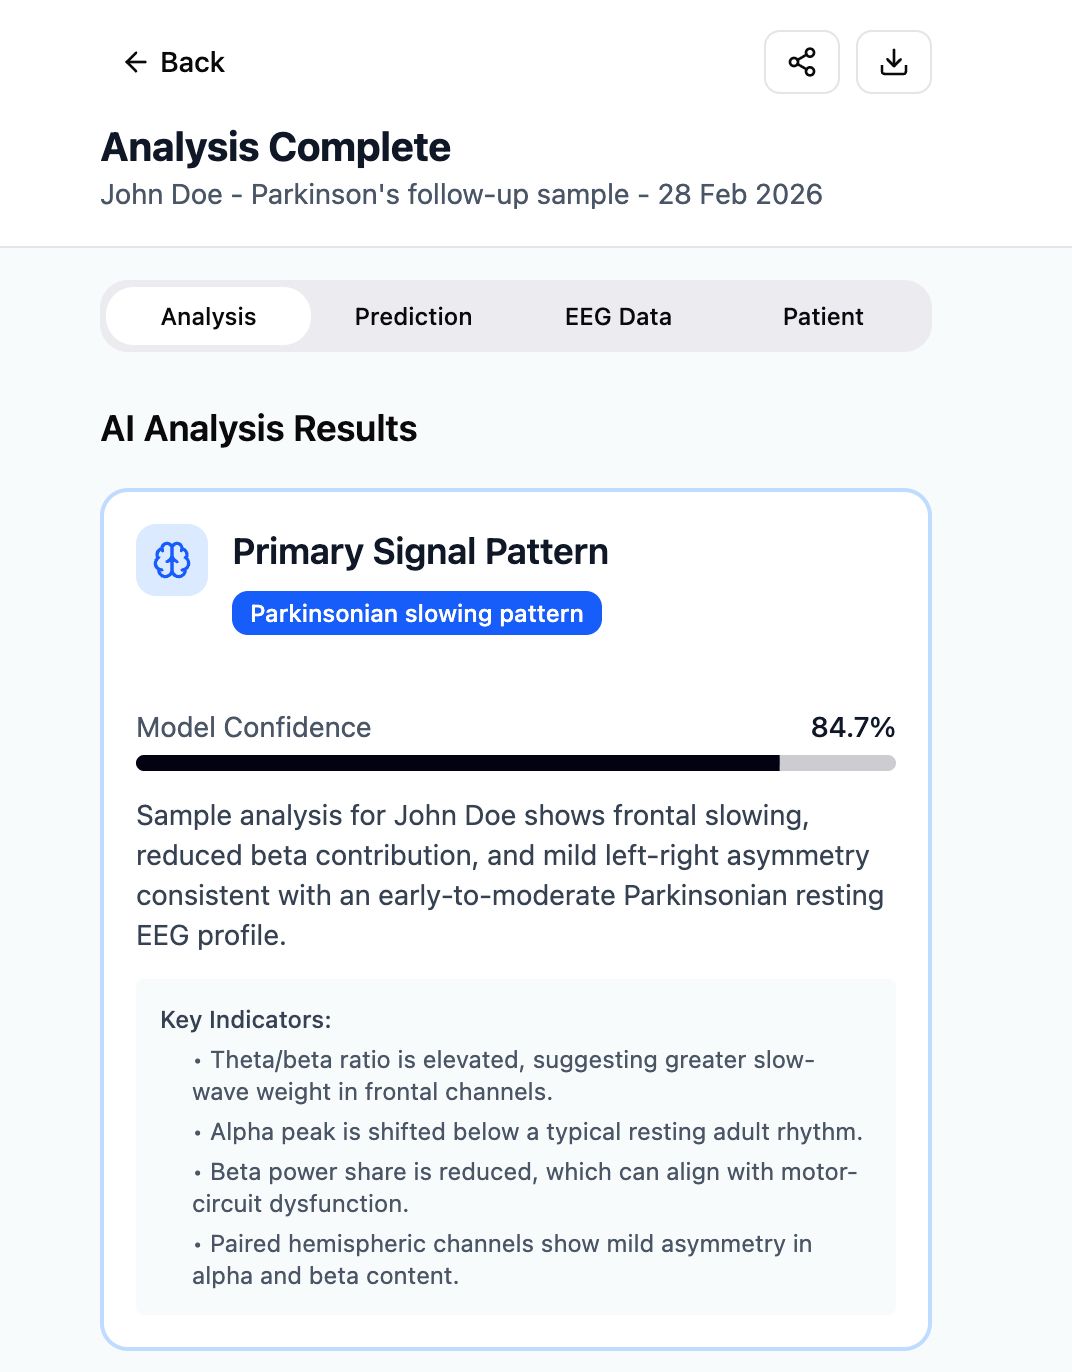Switch to the Prediction tab

[413, 317]
